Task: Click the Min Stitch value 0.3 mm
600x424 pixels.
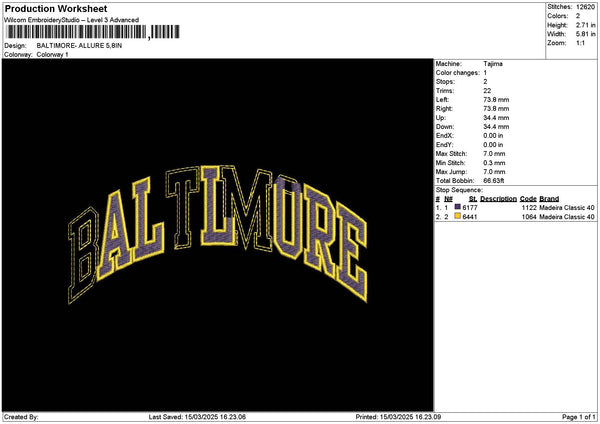Action: pyautogui.click(x=494, y=163)
